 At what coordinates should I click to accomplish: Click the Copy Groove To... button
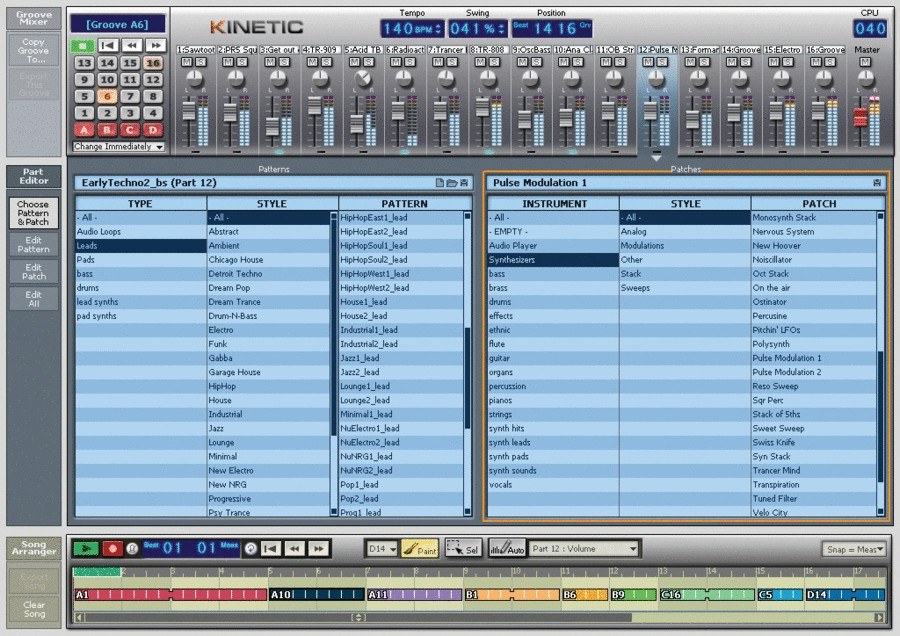(34, 49)
